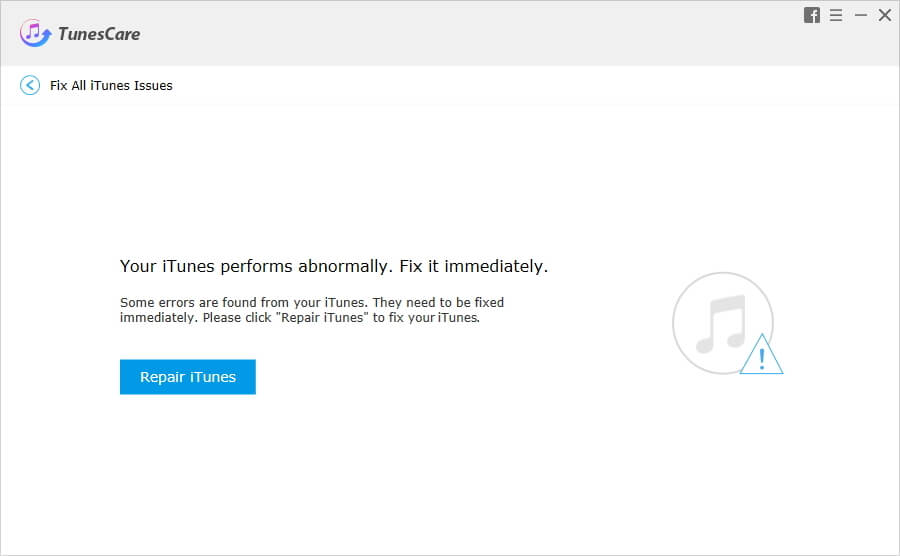Click "Some errors are found" description line

311,302
